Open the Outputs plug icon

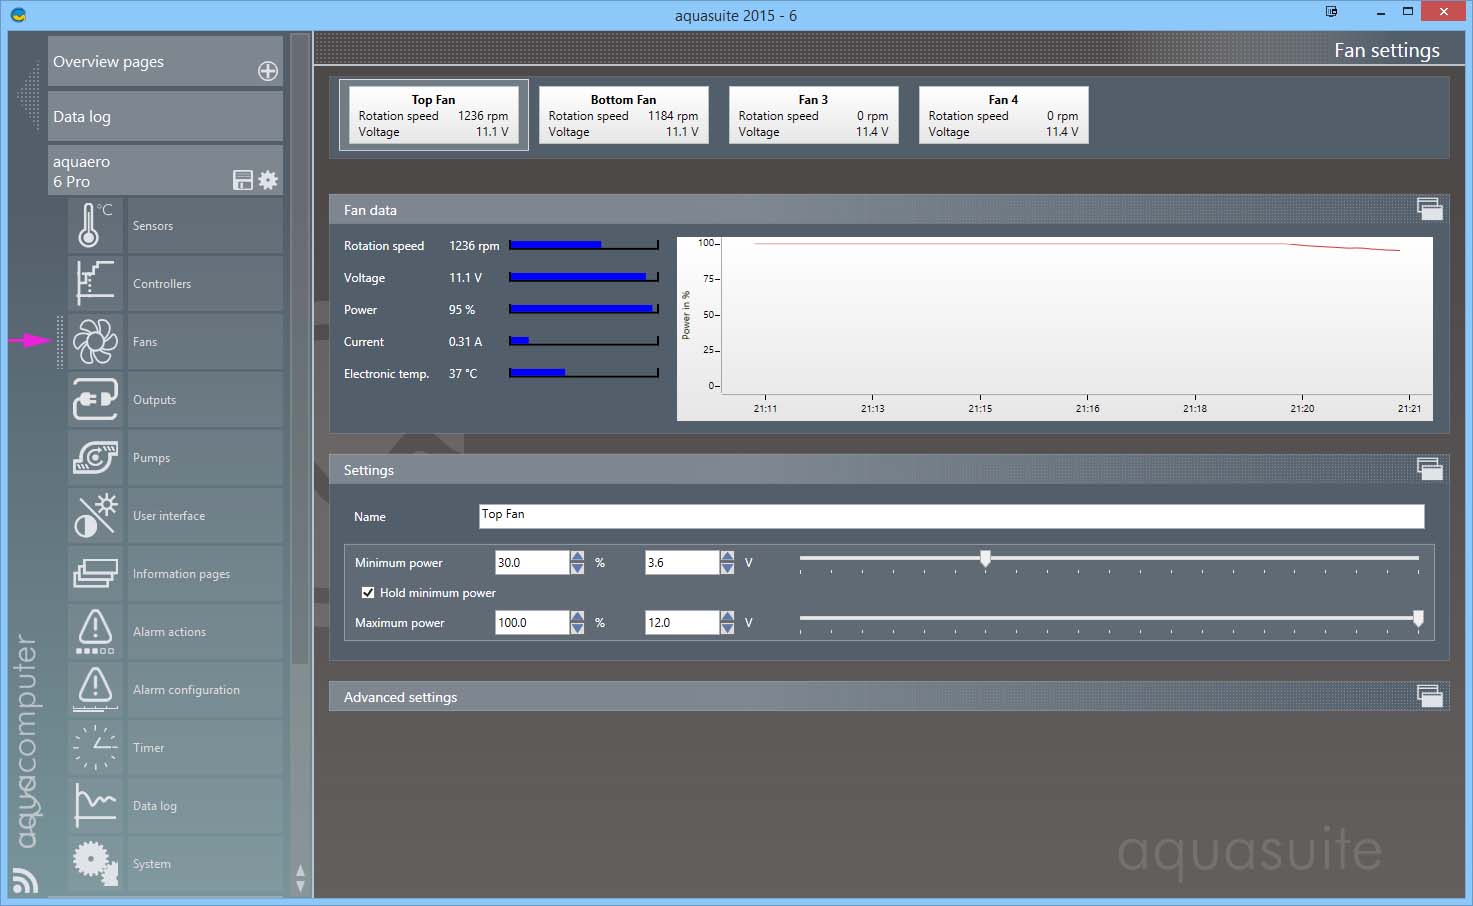pos(95,399)
